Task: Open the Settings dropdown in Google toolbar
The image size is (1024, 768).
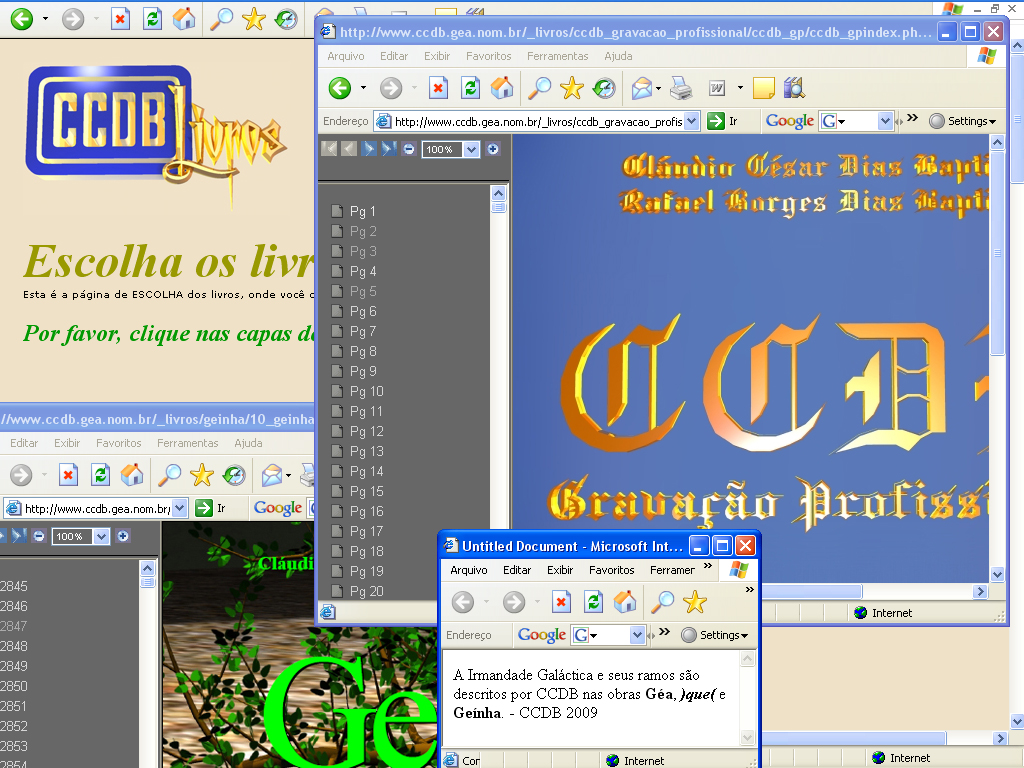Action: [964, 121]
